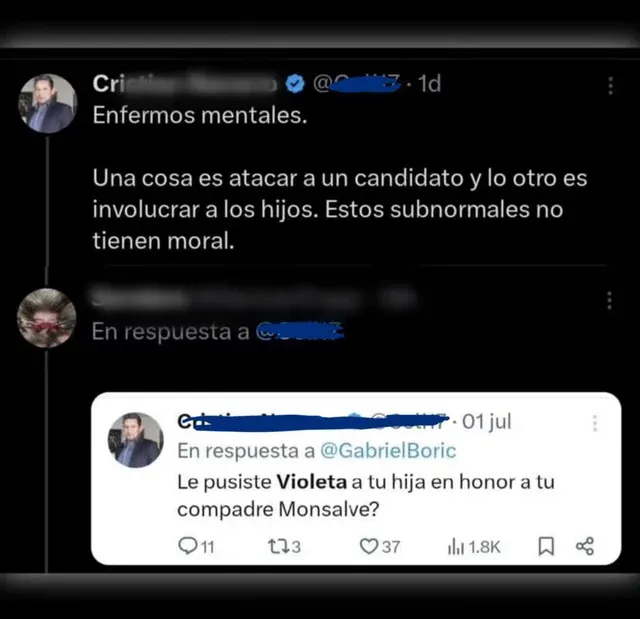Viewport: 640px width, 619px height.
Task: Open three-dot menu on the top tweet
Action: pyautogui.click(x=610, y=86)
